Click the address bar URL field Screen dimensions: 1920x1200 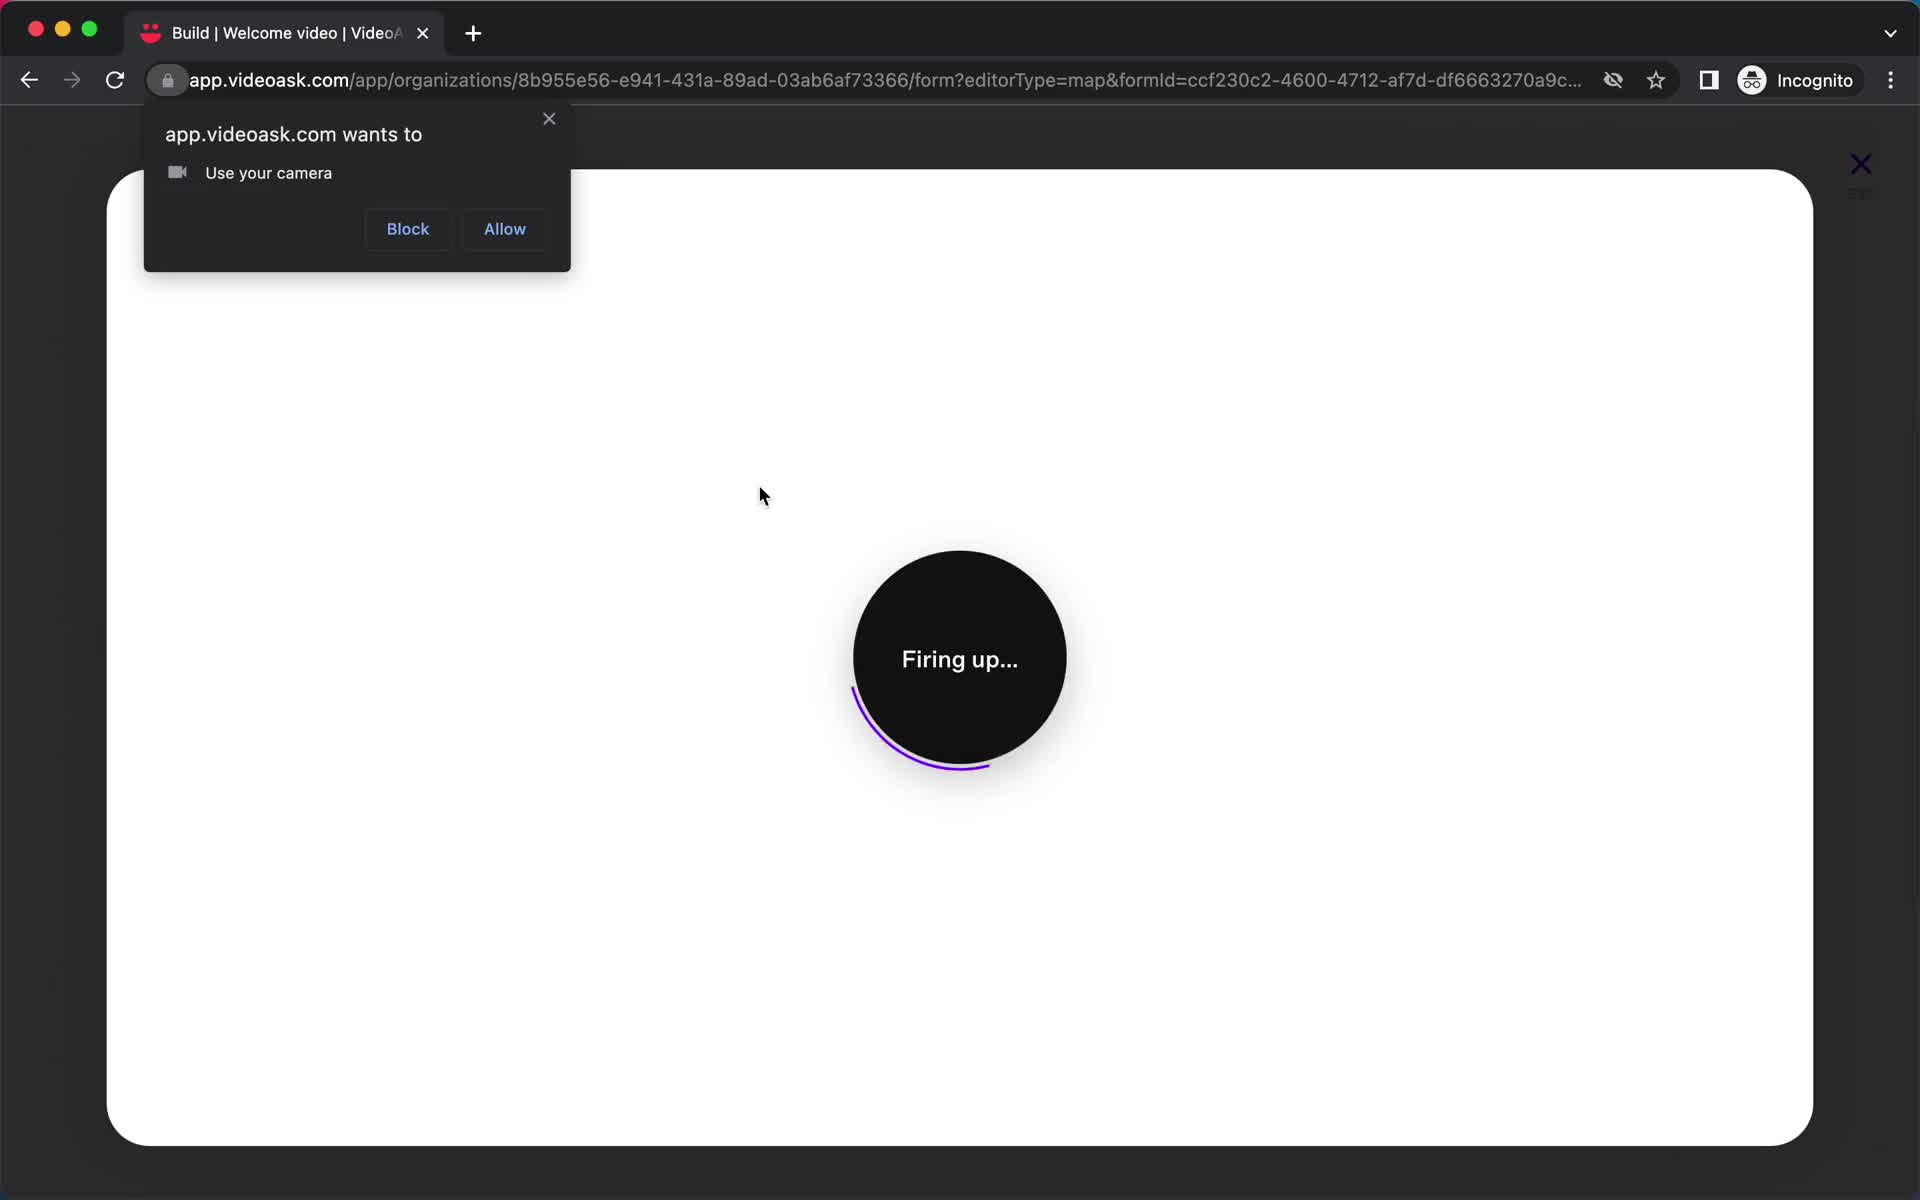(x=885, y=79)
